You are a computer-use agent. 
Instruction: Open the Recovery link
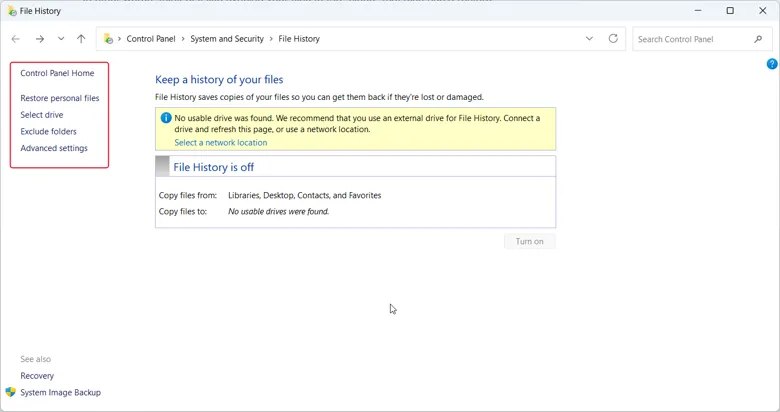(37, 376)
